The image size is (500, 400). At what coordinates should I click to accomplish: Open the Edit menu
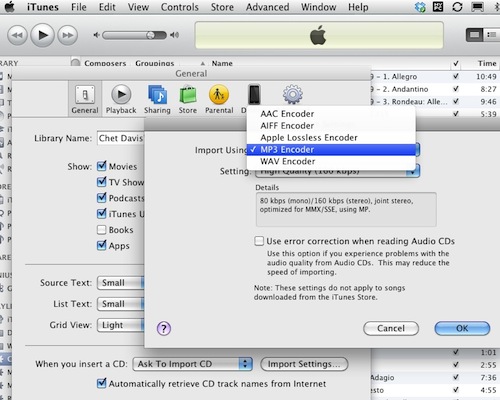(x=107, y=7)
